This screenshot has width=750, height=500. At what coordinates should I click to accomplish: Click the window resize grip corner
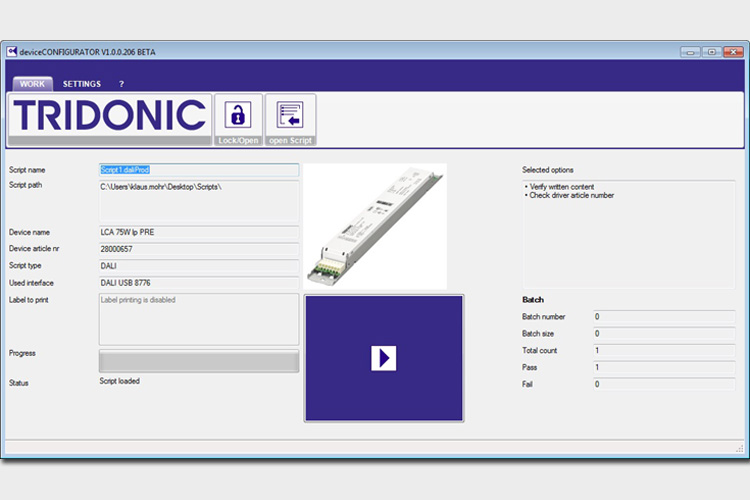pyautogui.click(x=739, y=448)
